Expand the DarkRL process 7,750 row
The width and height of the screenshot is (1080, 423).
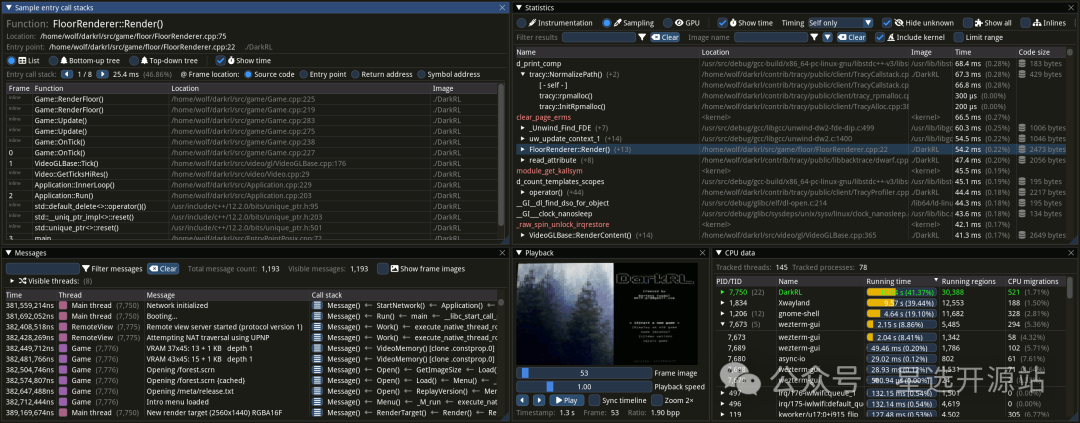[x=722, y=293]
